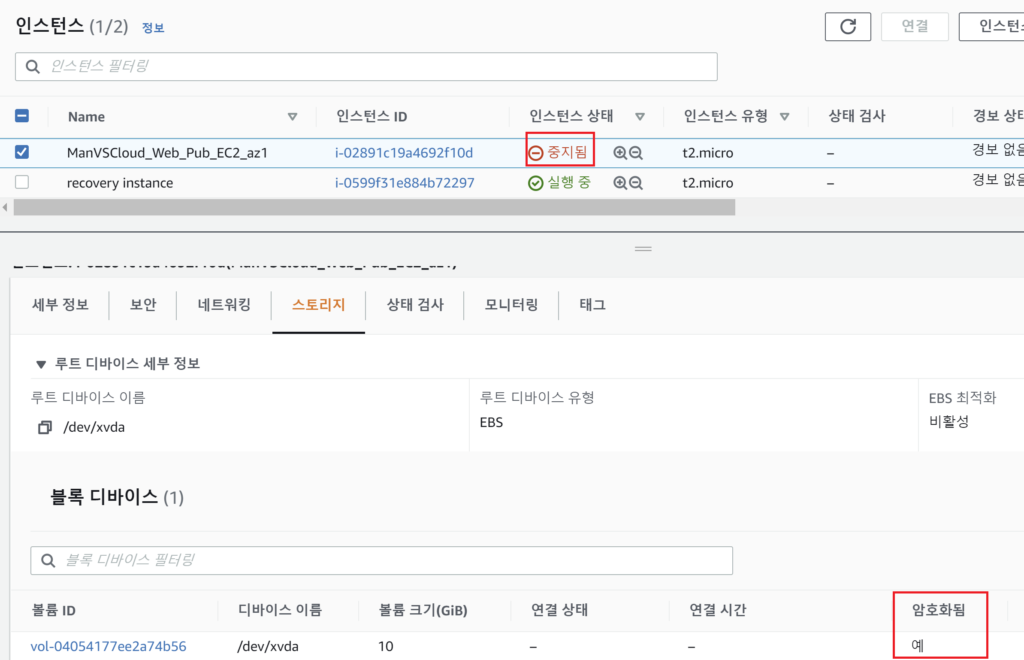Click the left scroll arrow of the table
Image resolution: width=1024 pixels, height=660 pixels.
tap(5, 207)
